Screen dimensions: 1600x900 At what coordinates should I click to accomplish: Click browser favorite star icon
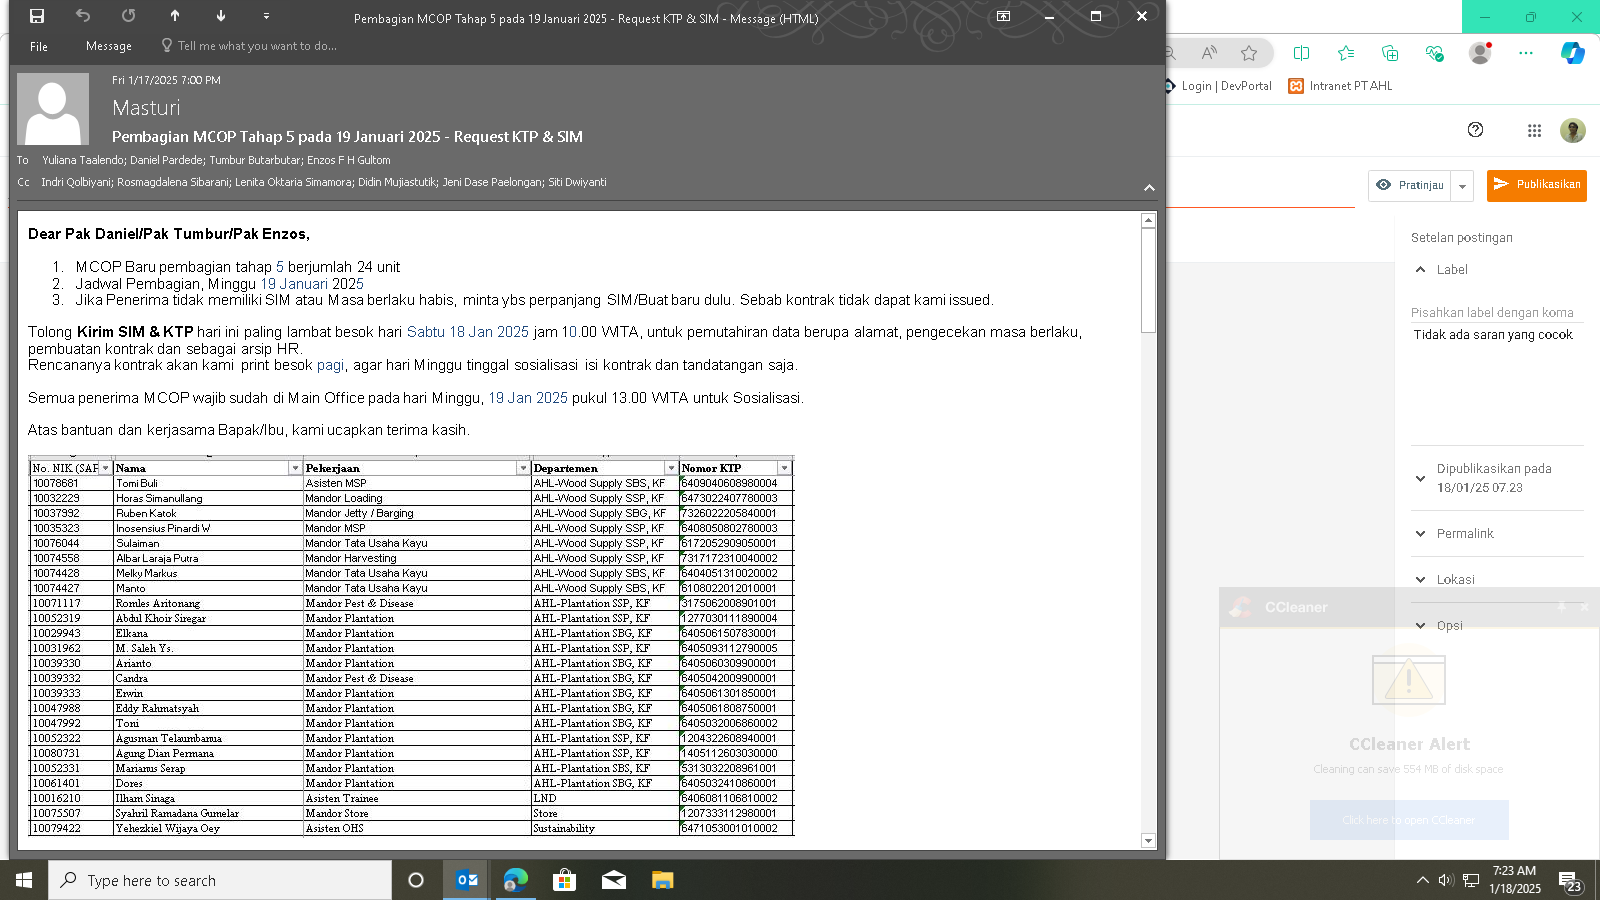[x=1249, y=53]
